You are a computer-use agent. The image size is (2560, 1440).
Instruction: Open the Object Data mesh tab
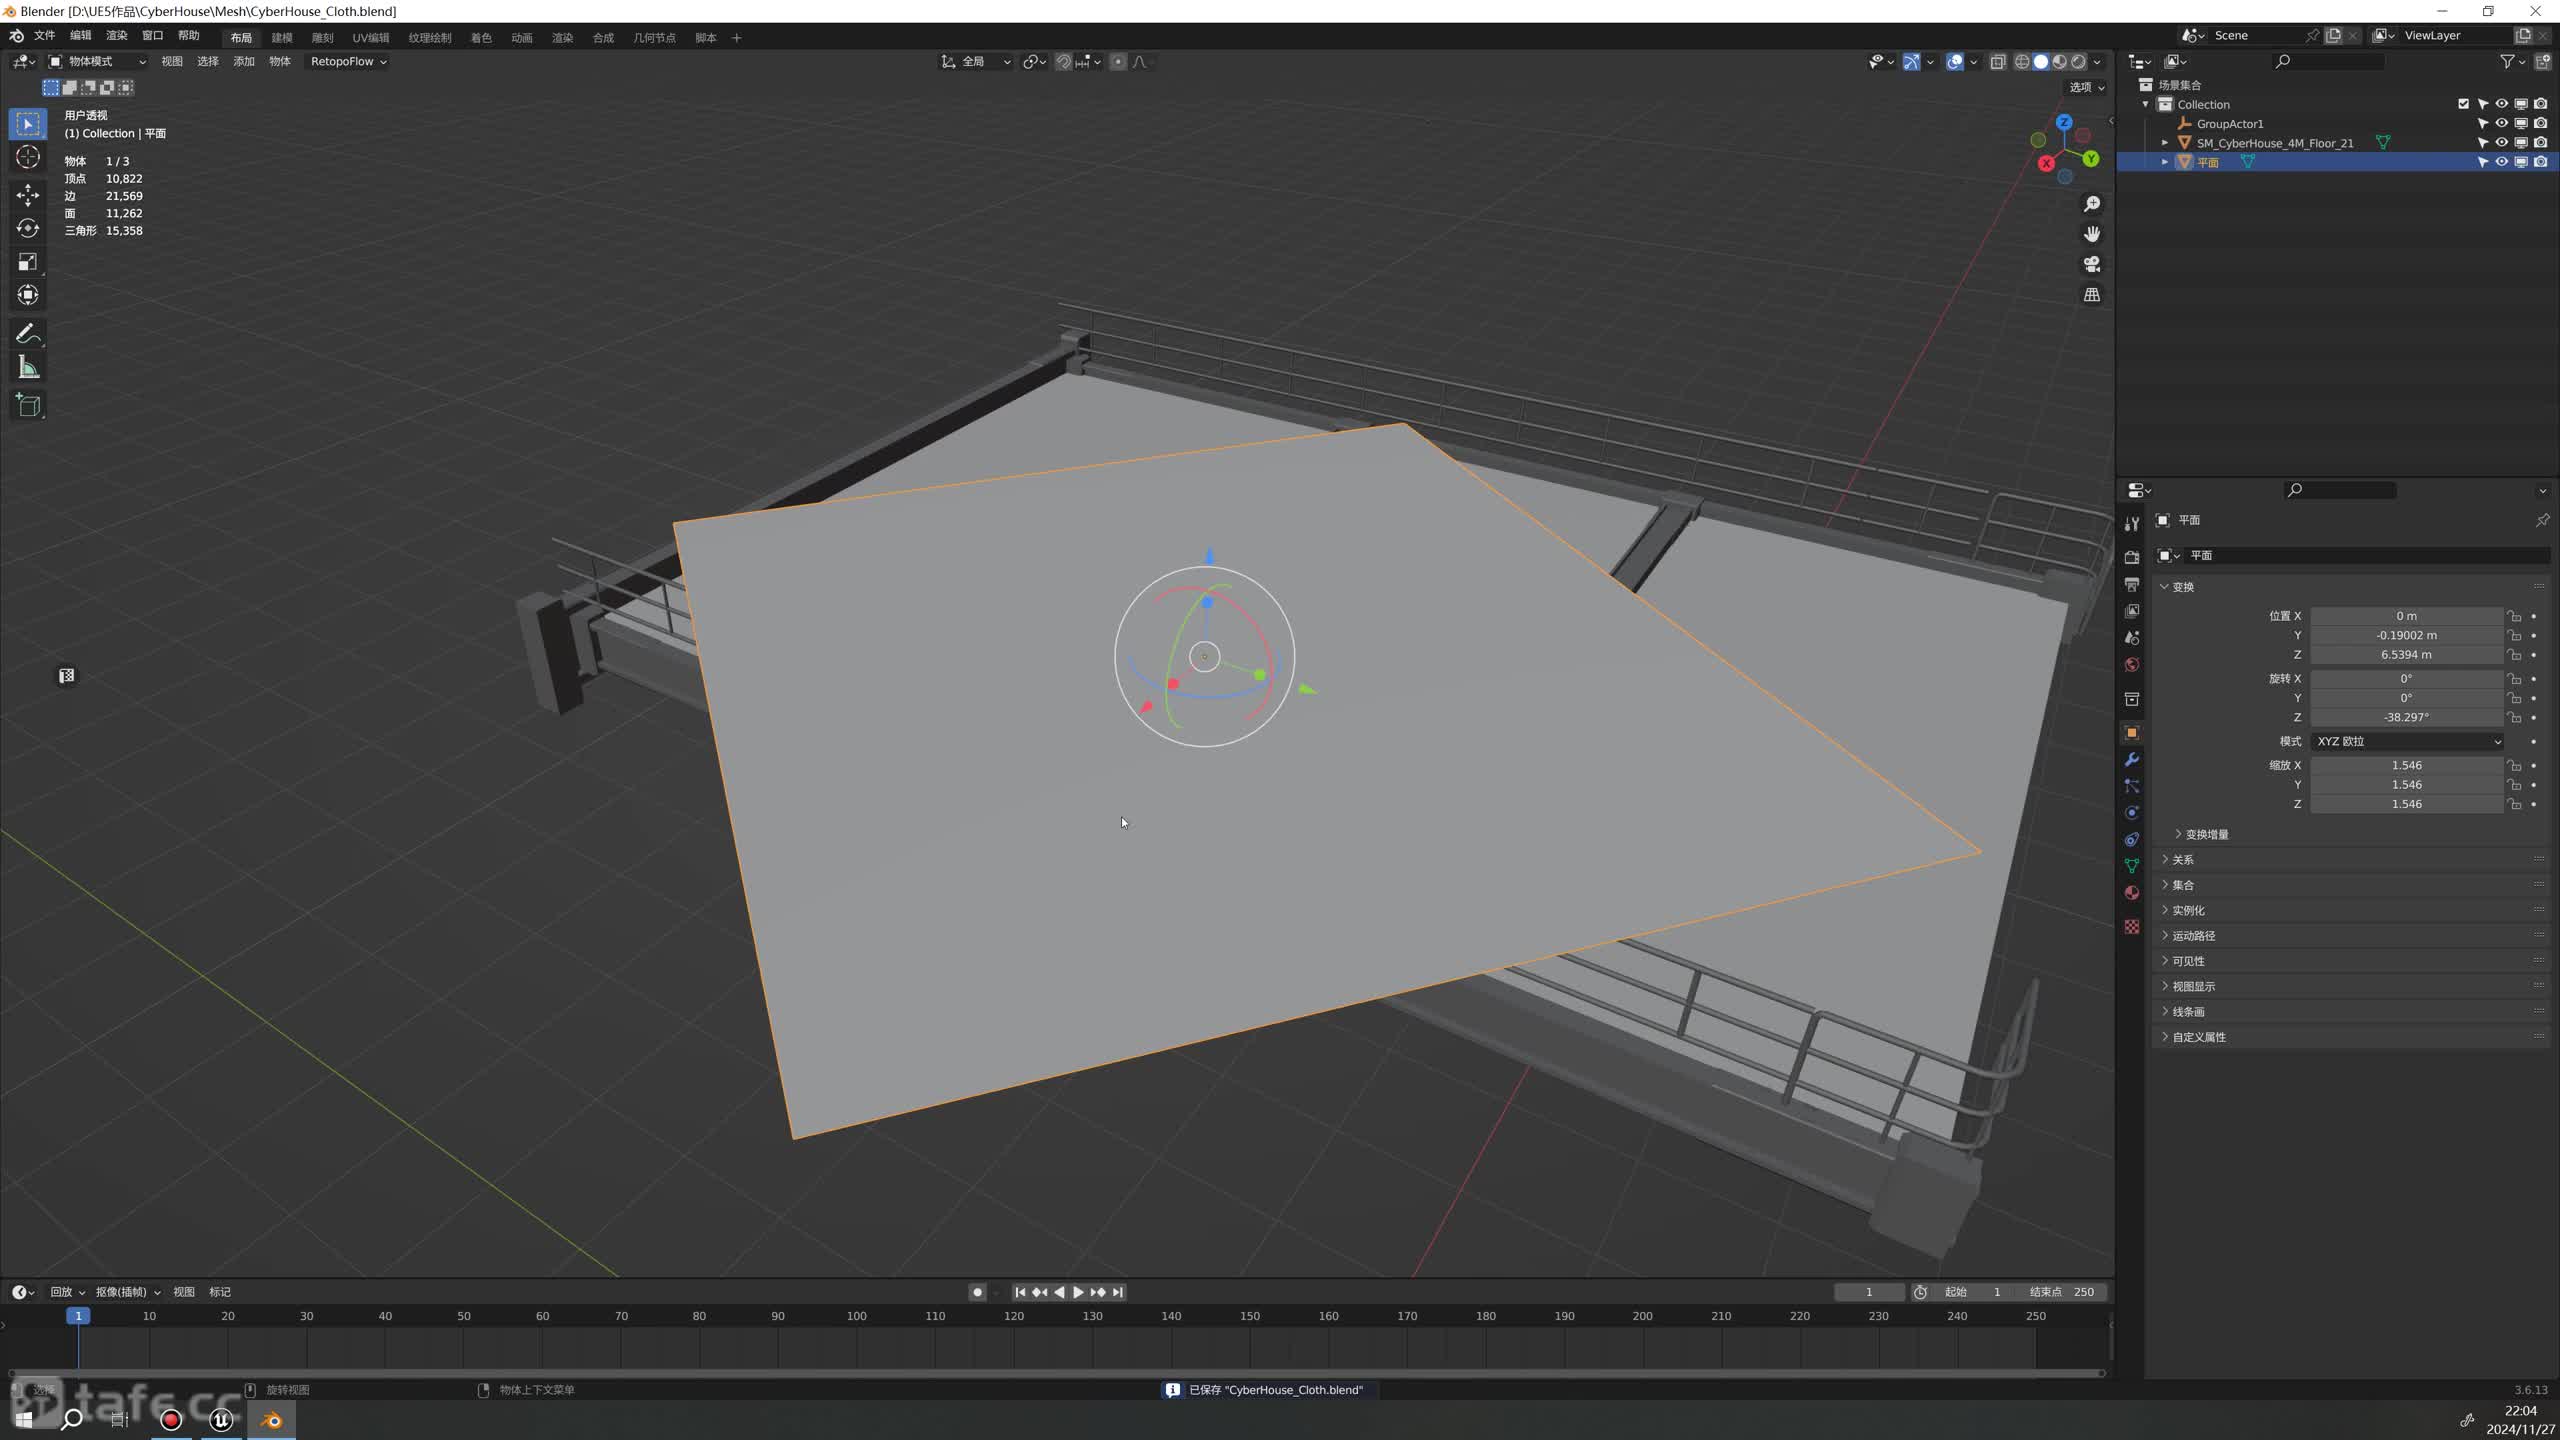point(2132,866)
